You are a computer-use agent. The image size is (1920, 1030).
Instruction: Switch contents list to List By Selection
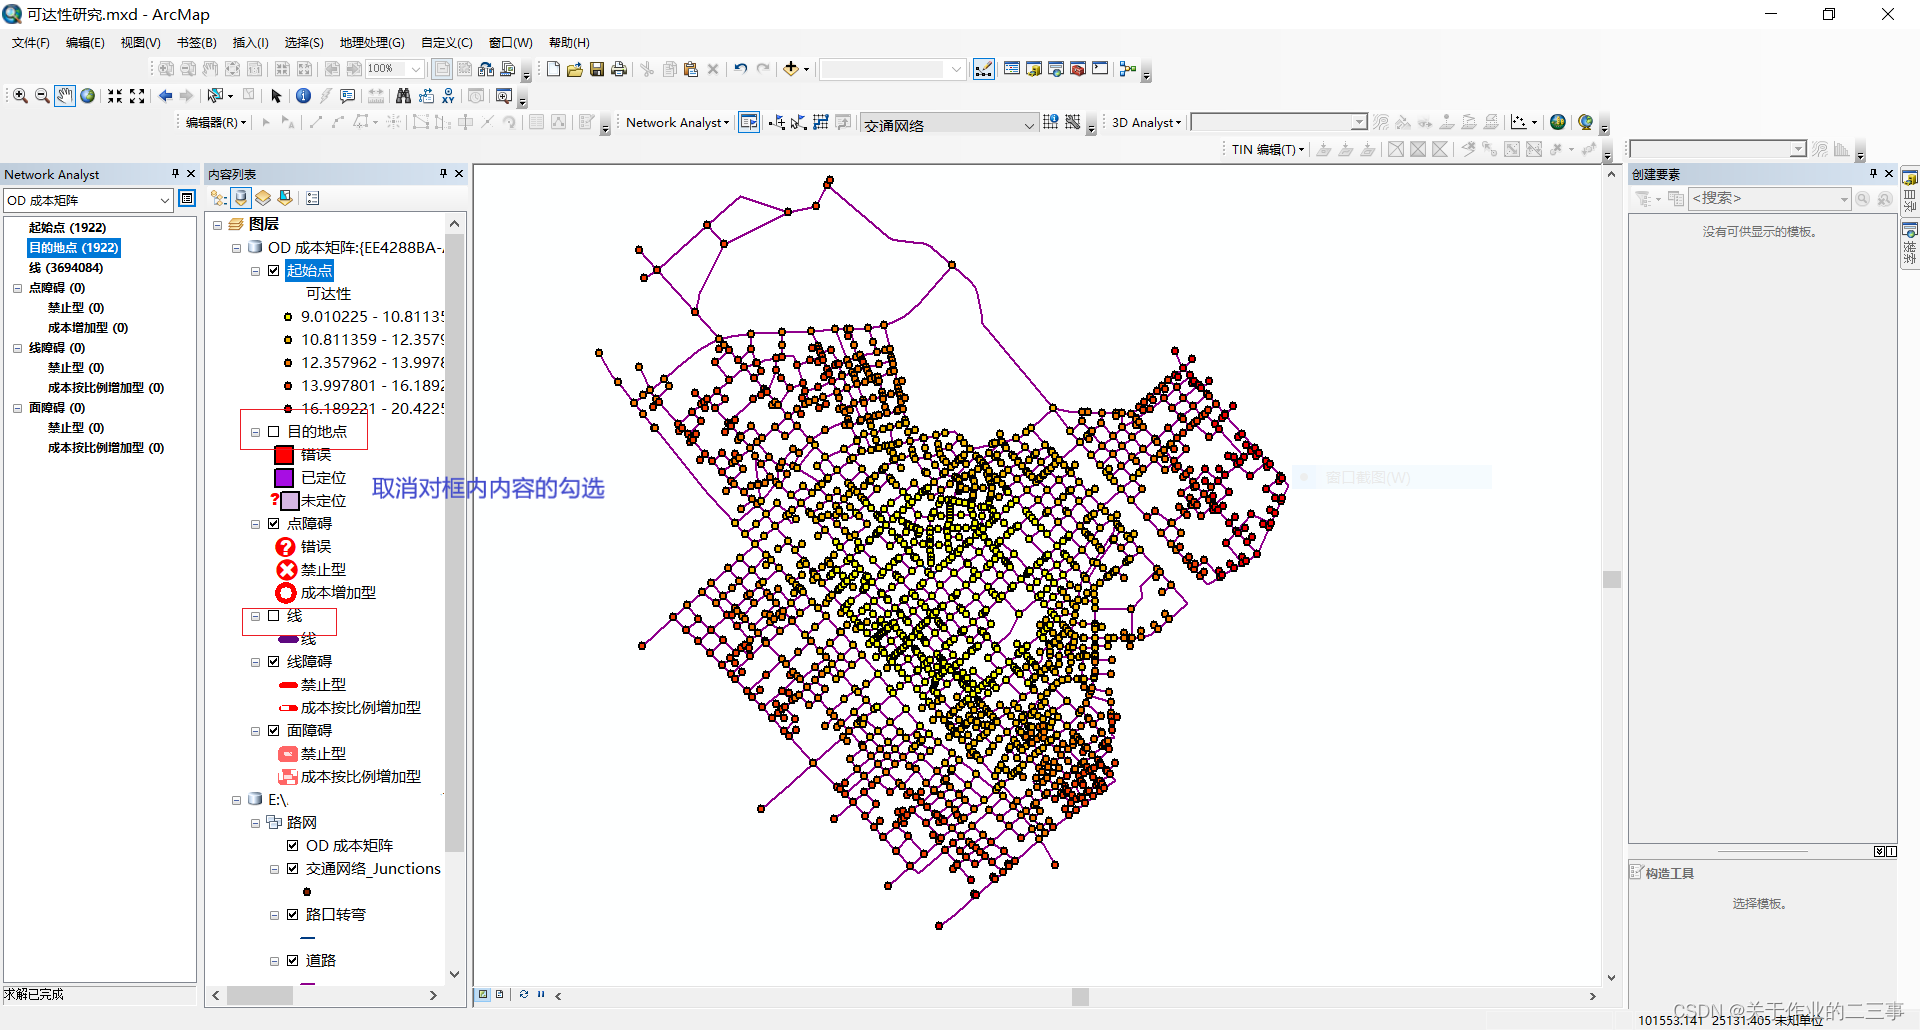coord(285,198)
